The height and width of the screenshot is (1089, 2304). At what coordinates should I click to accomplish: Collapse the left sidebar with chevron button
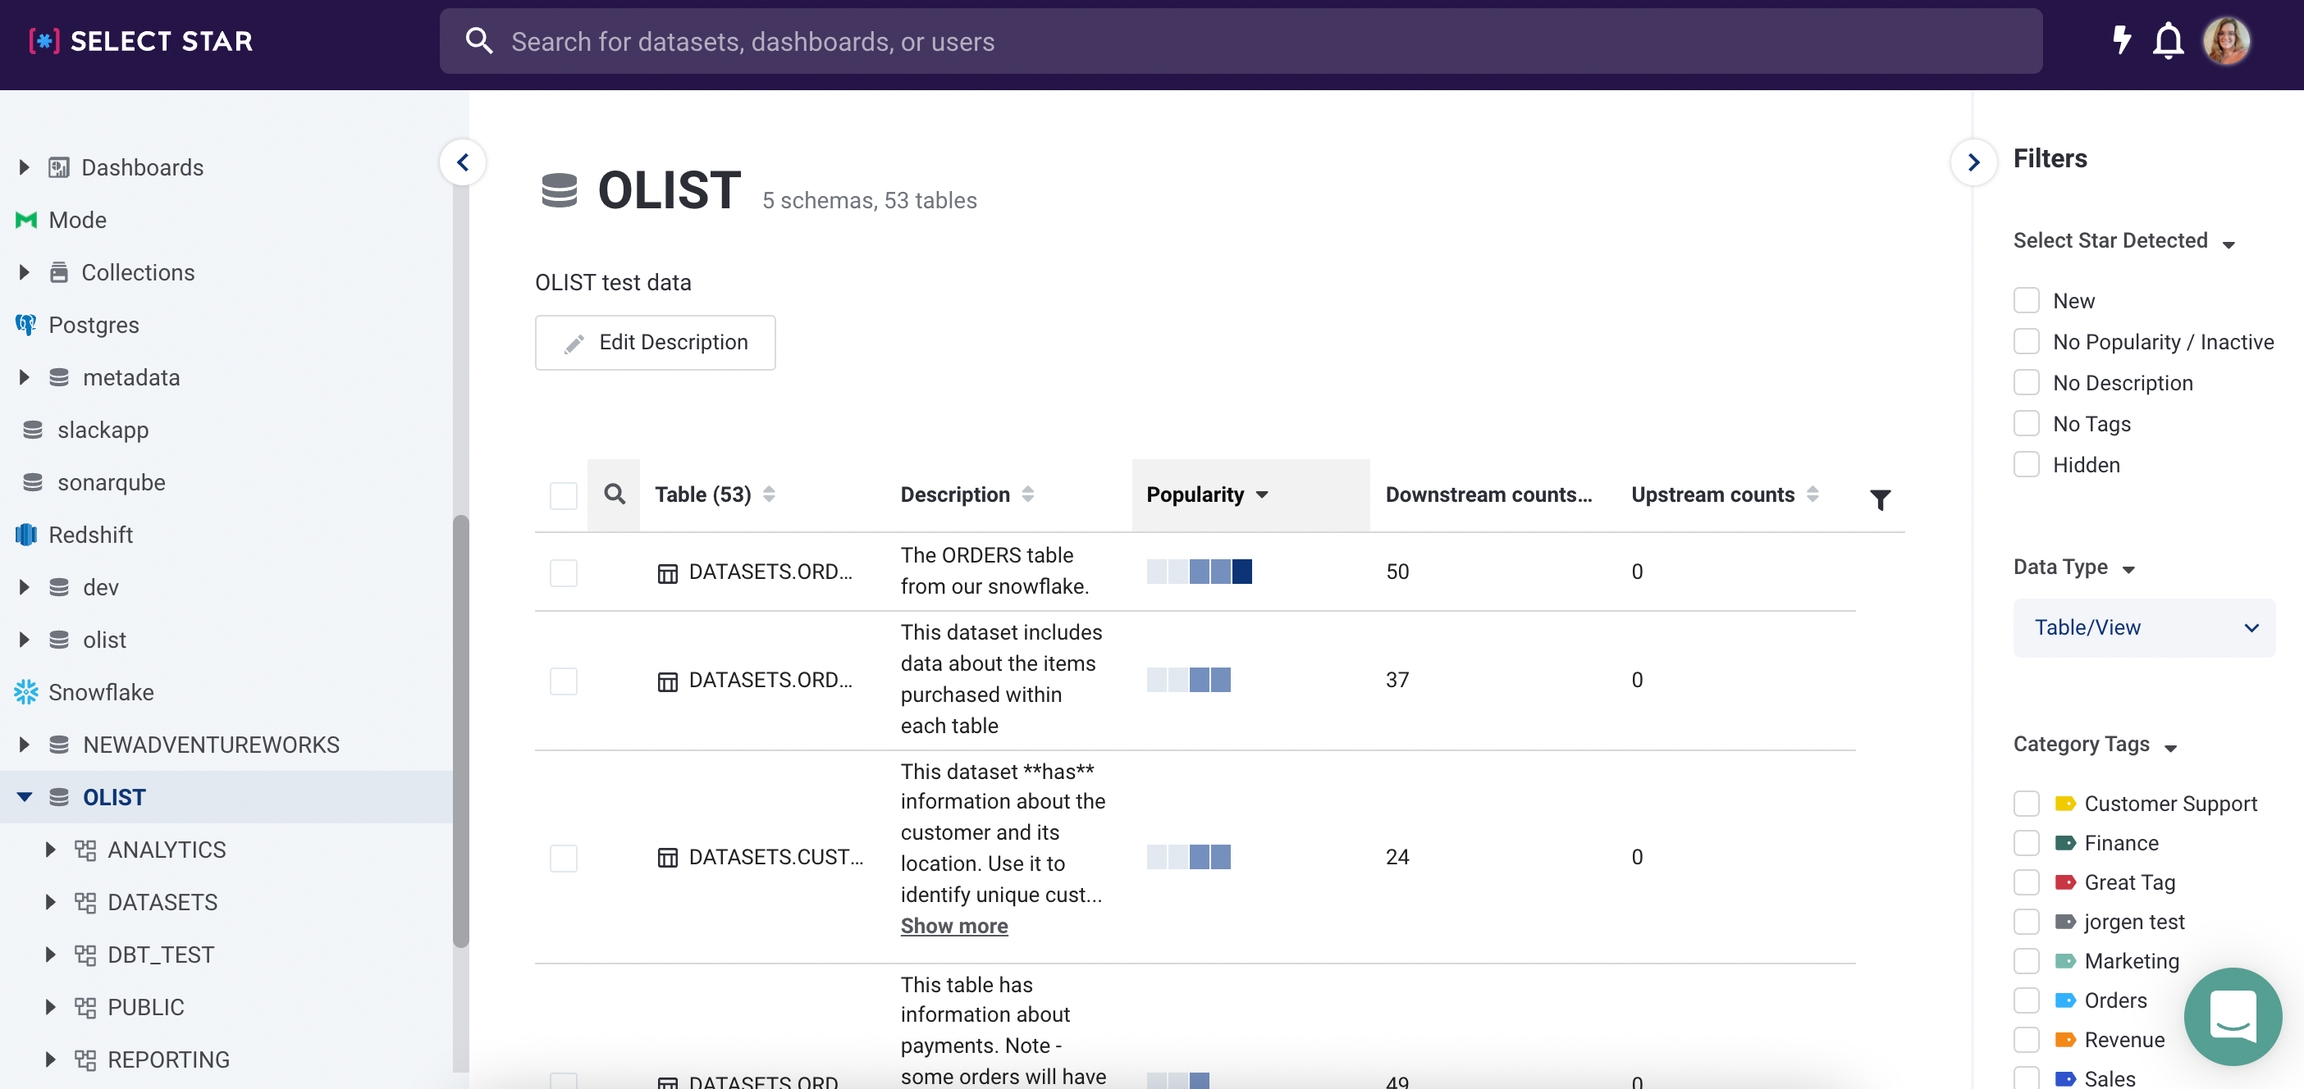[463, 162]
